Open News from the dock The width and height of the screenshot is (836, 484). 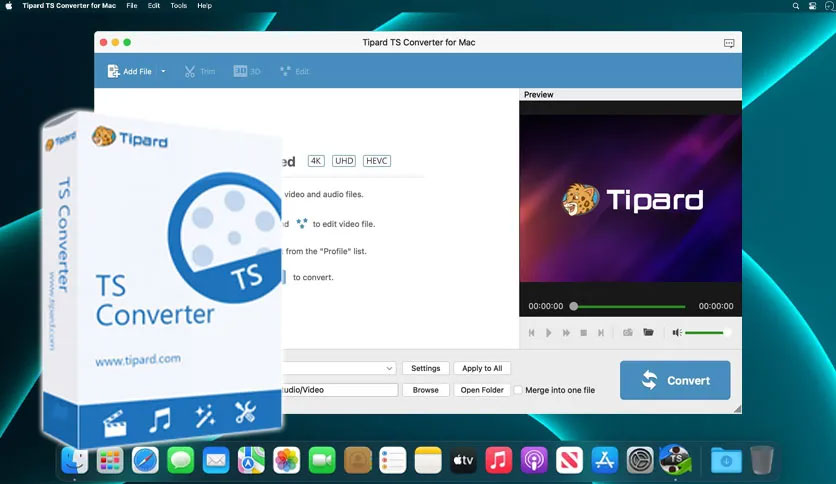569,460
